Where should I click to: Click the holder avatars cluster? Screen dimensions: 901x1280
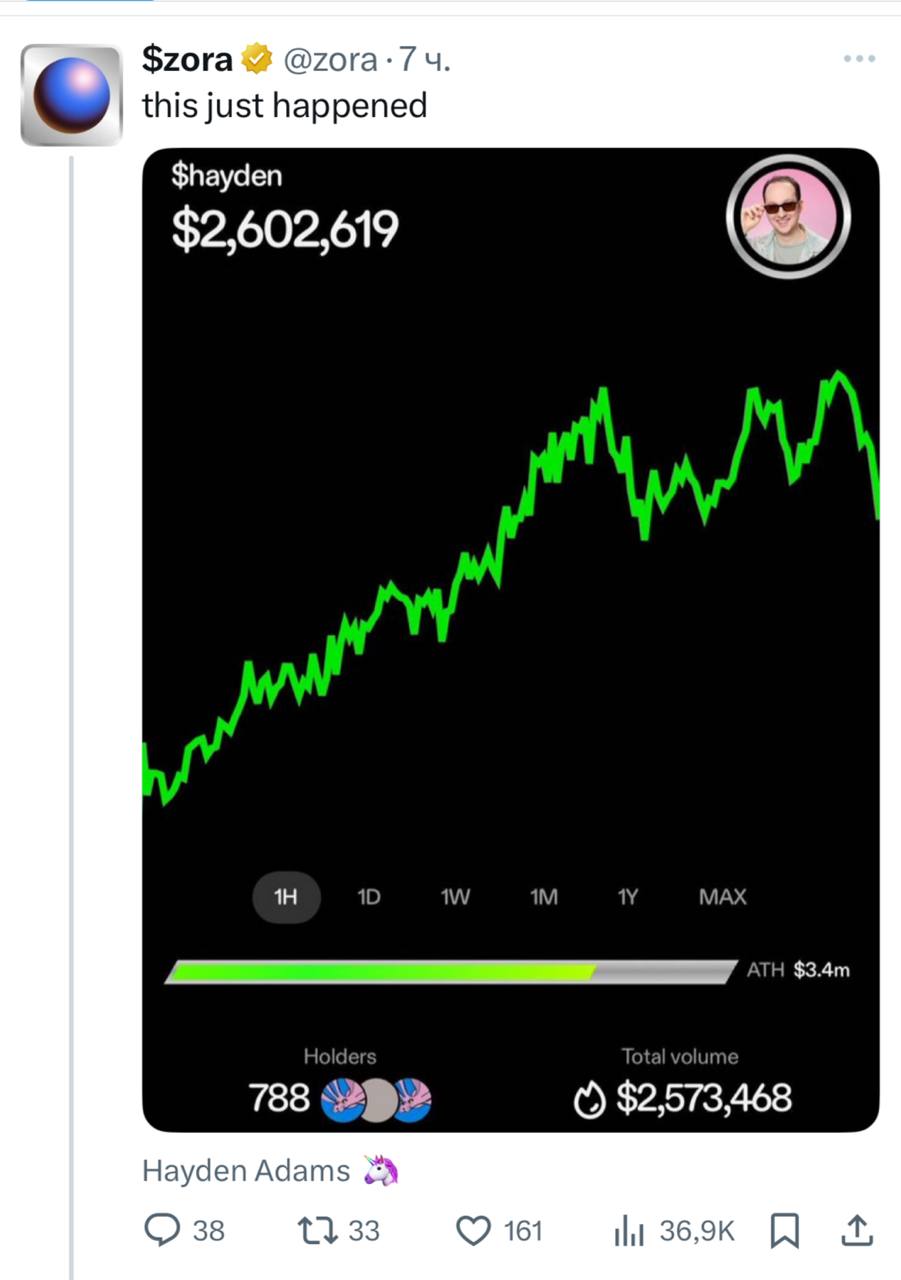[x=378, y=1099]
